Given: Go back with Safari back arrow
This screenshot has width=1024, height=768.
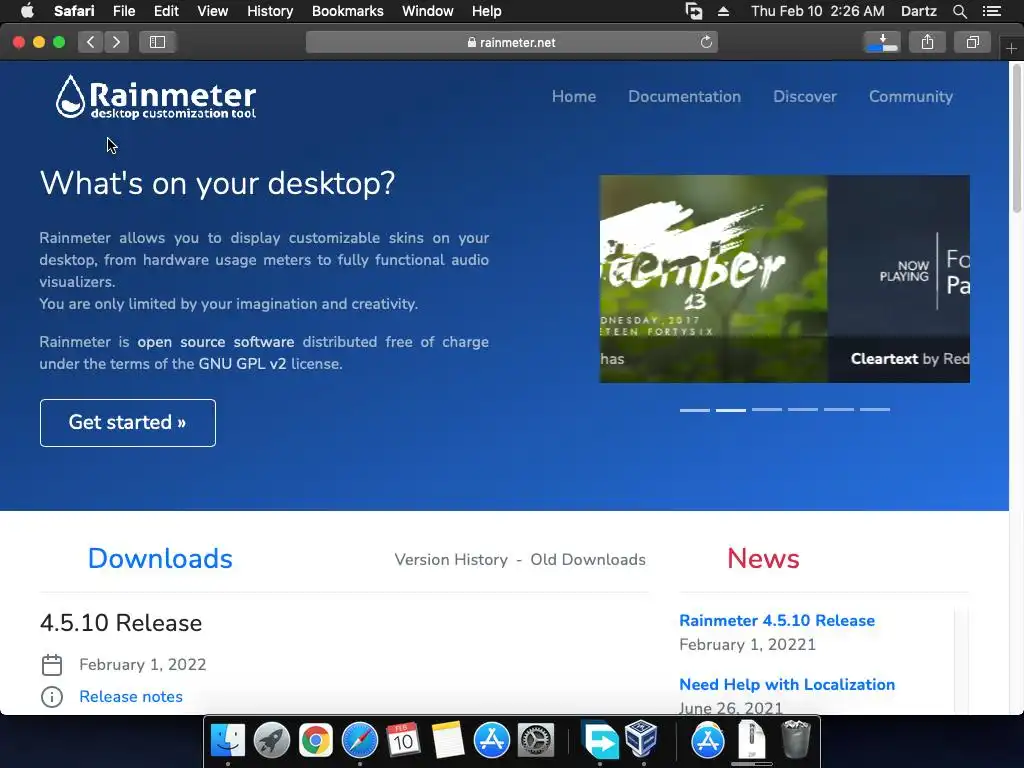Looking at the screenshot, I should coord(91,42).
